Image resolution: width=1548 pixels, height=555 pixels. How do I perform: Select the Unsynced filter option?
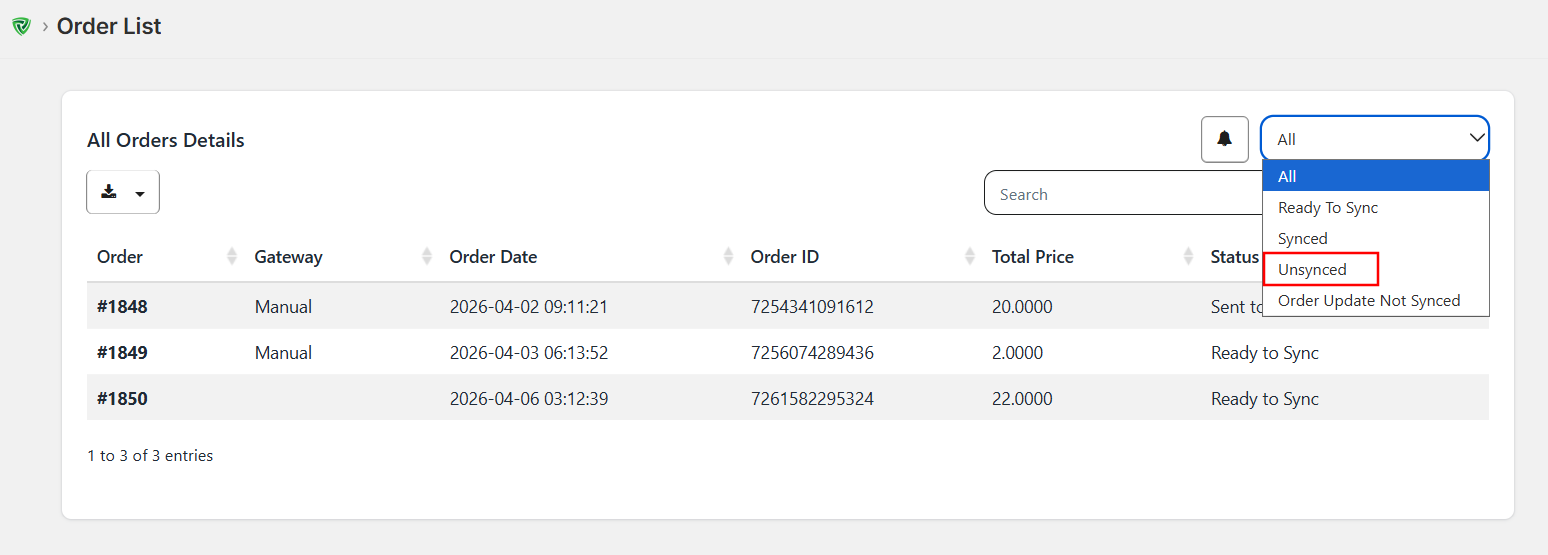[1312, 270]
